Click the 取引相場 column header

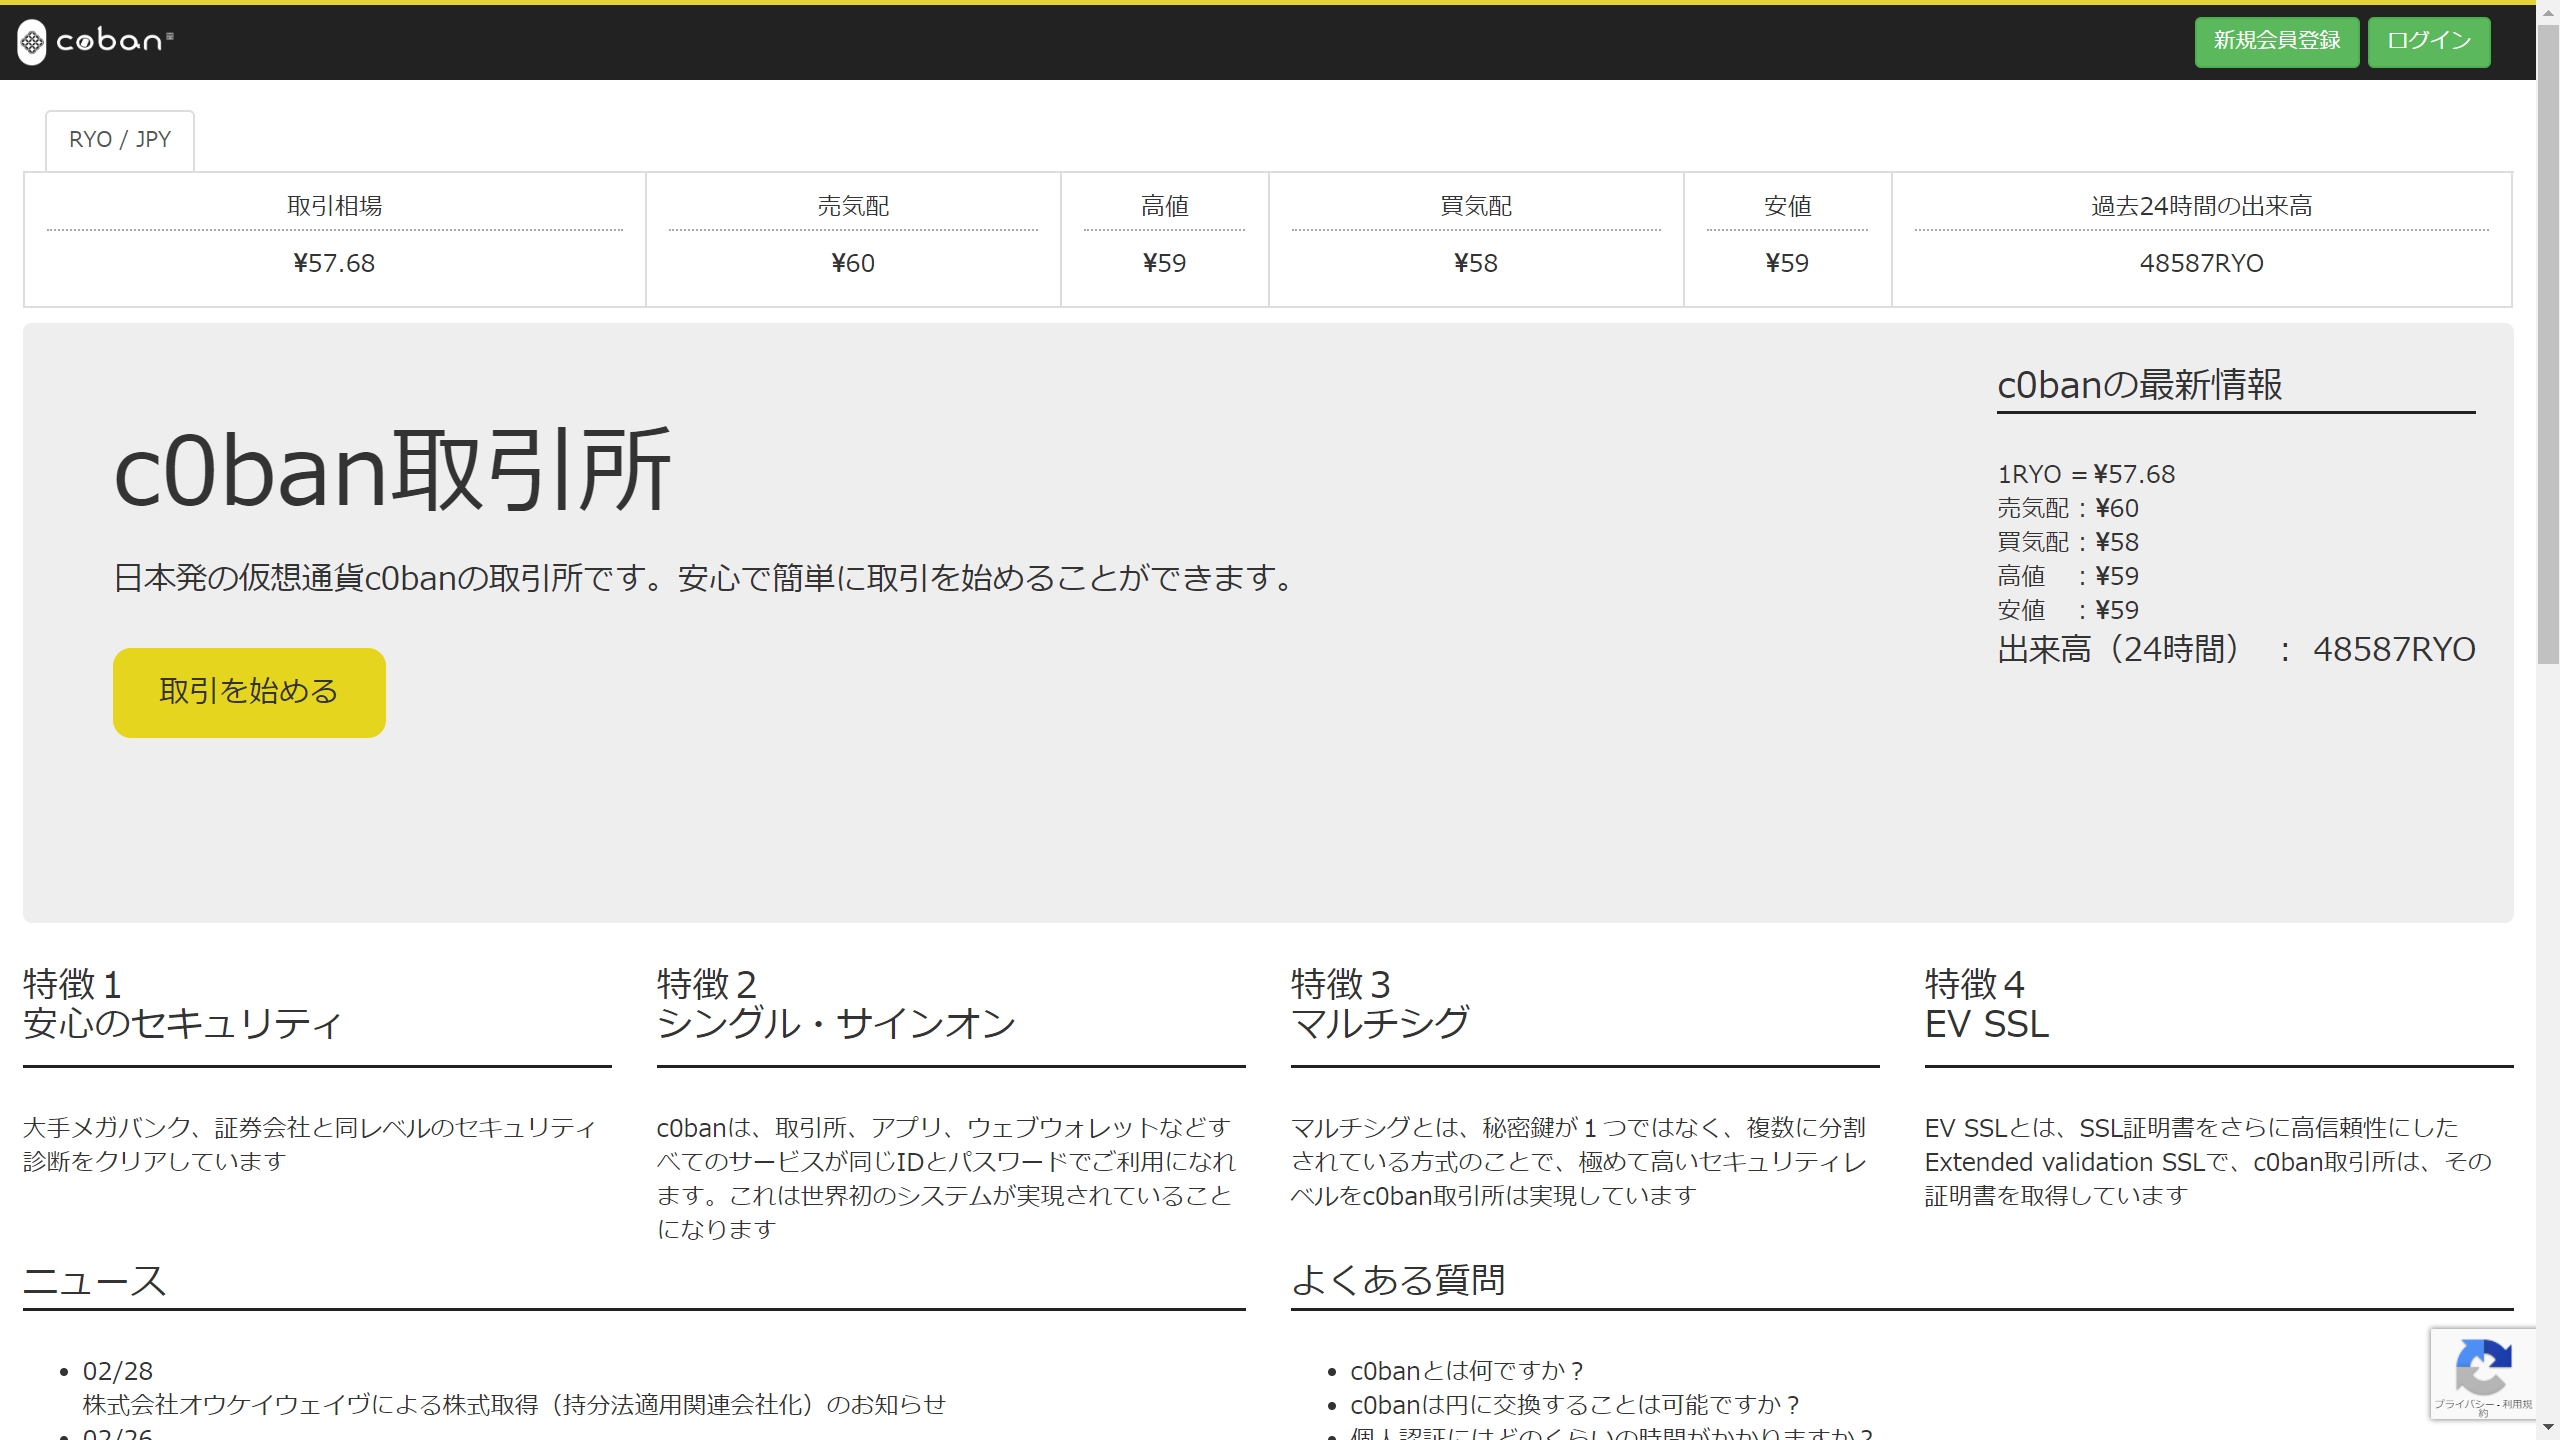(334, 206)
